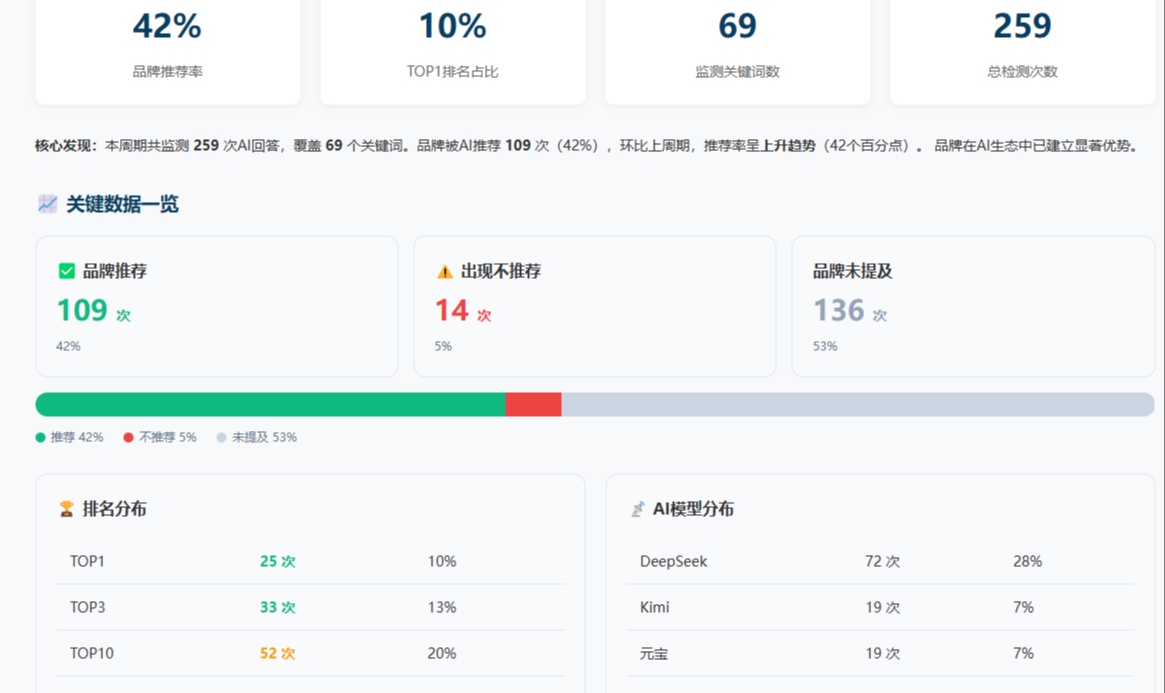Screen dimensions: 1165x693
Task: Select the DeepSeek row label
Action: pos(674,562)
